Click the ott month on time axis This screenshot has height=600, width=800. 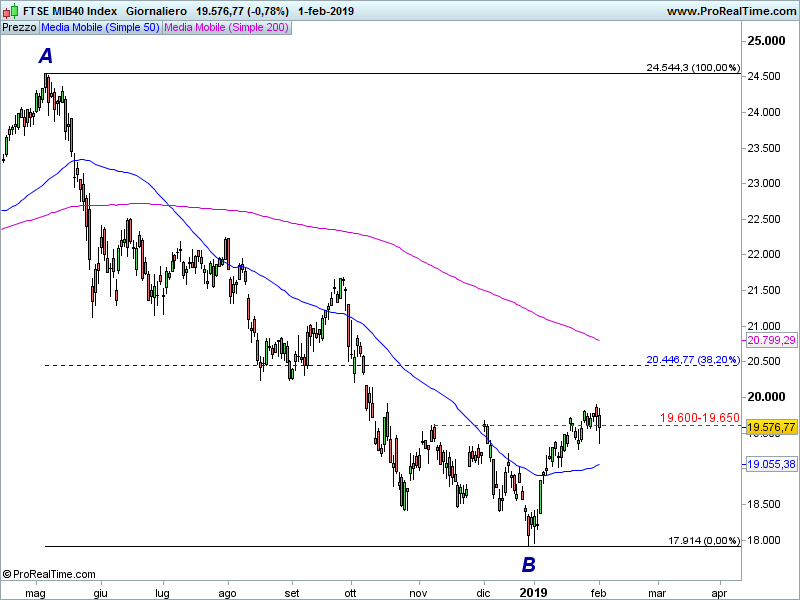(x=350, y=593)
